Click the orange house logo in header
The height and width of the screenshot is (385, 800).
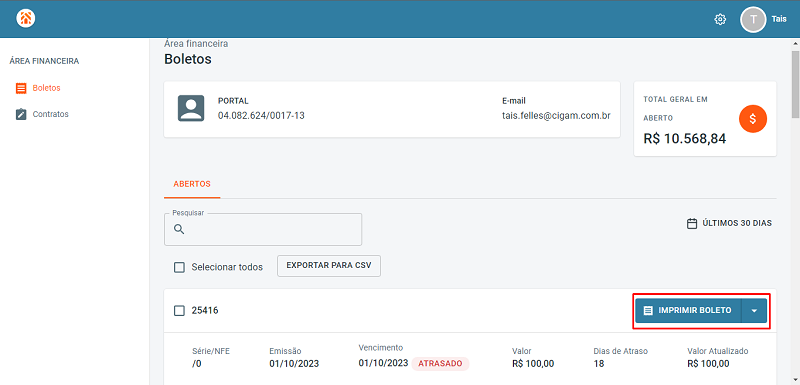[x=26, y=19]
